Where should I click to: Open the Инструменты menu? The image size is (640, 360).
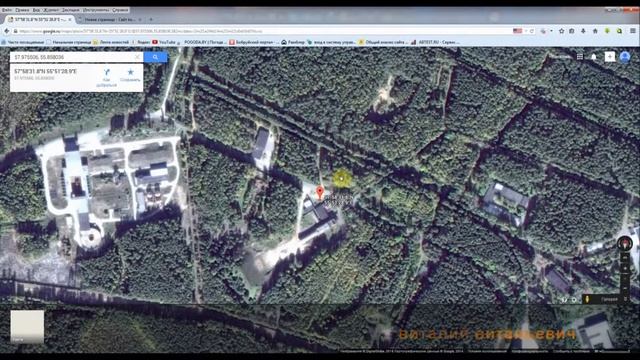pyautogui.click(x=96, y=10)
